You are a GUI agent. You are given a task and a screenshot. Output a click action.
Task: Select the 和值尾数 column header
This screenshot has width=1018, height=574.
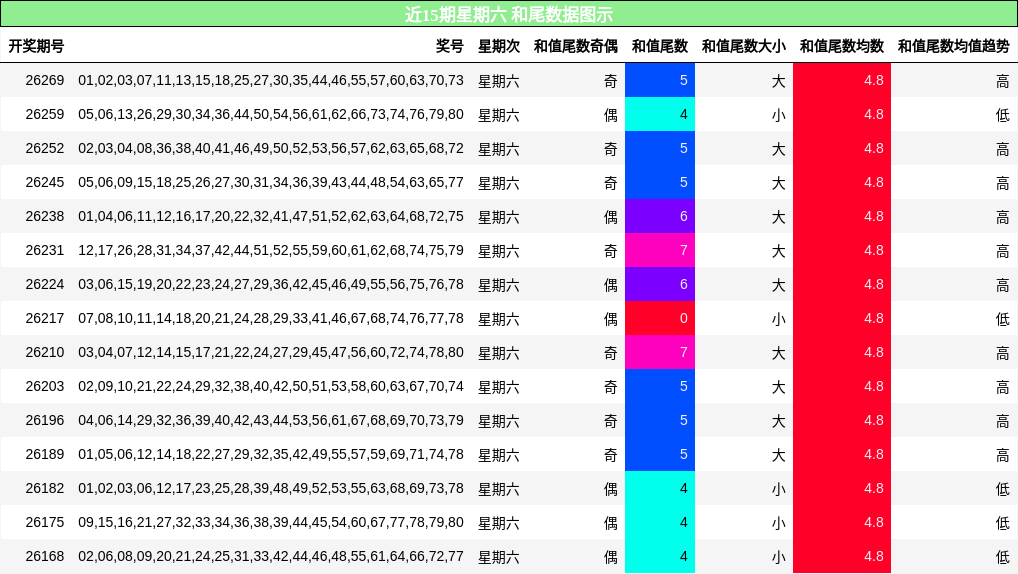coord(660,46)
